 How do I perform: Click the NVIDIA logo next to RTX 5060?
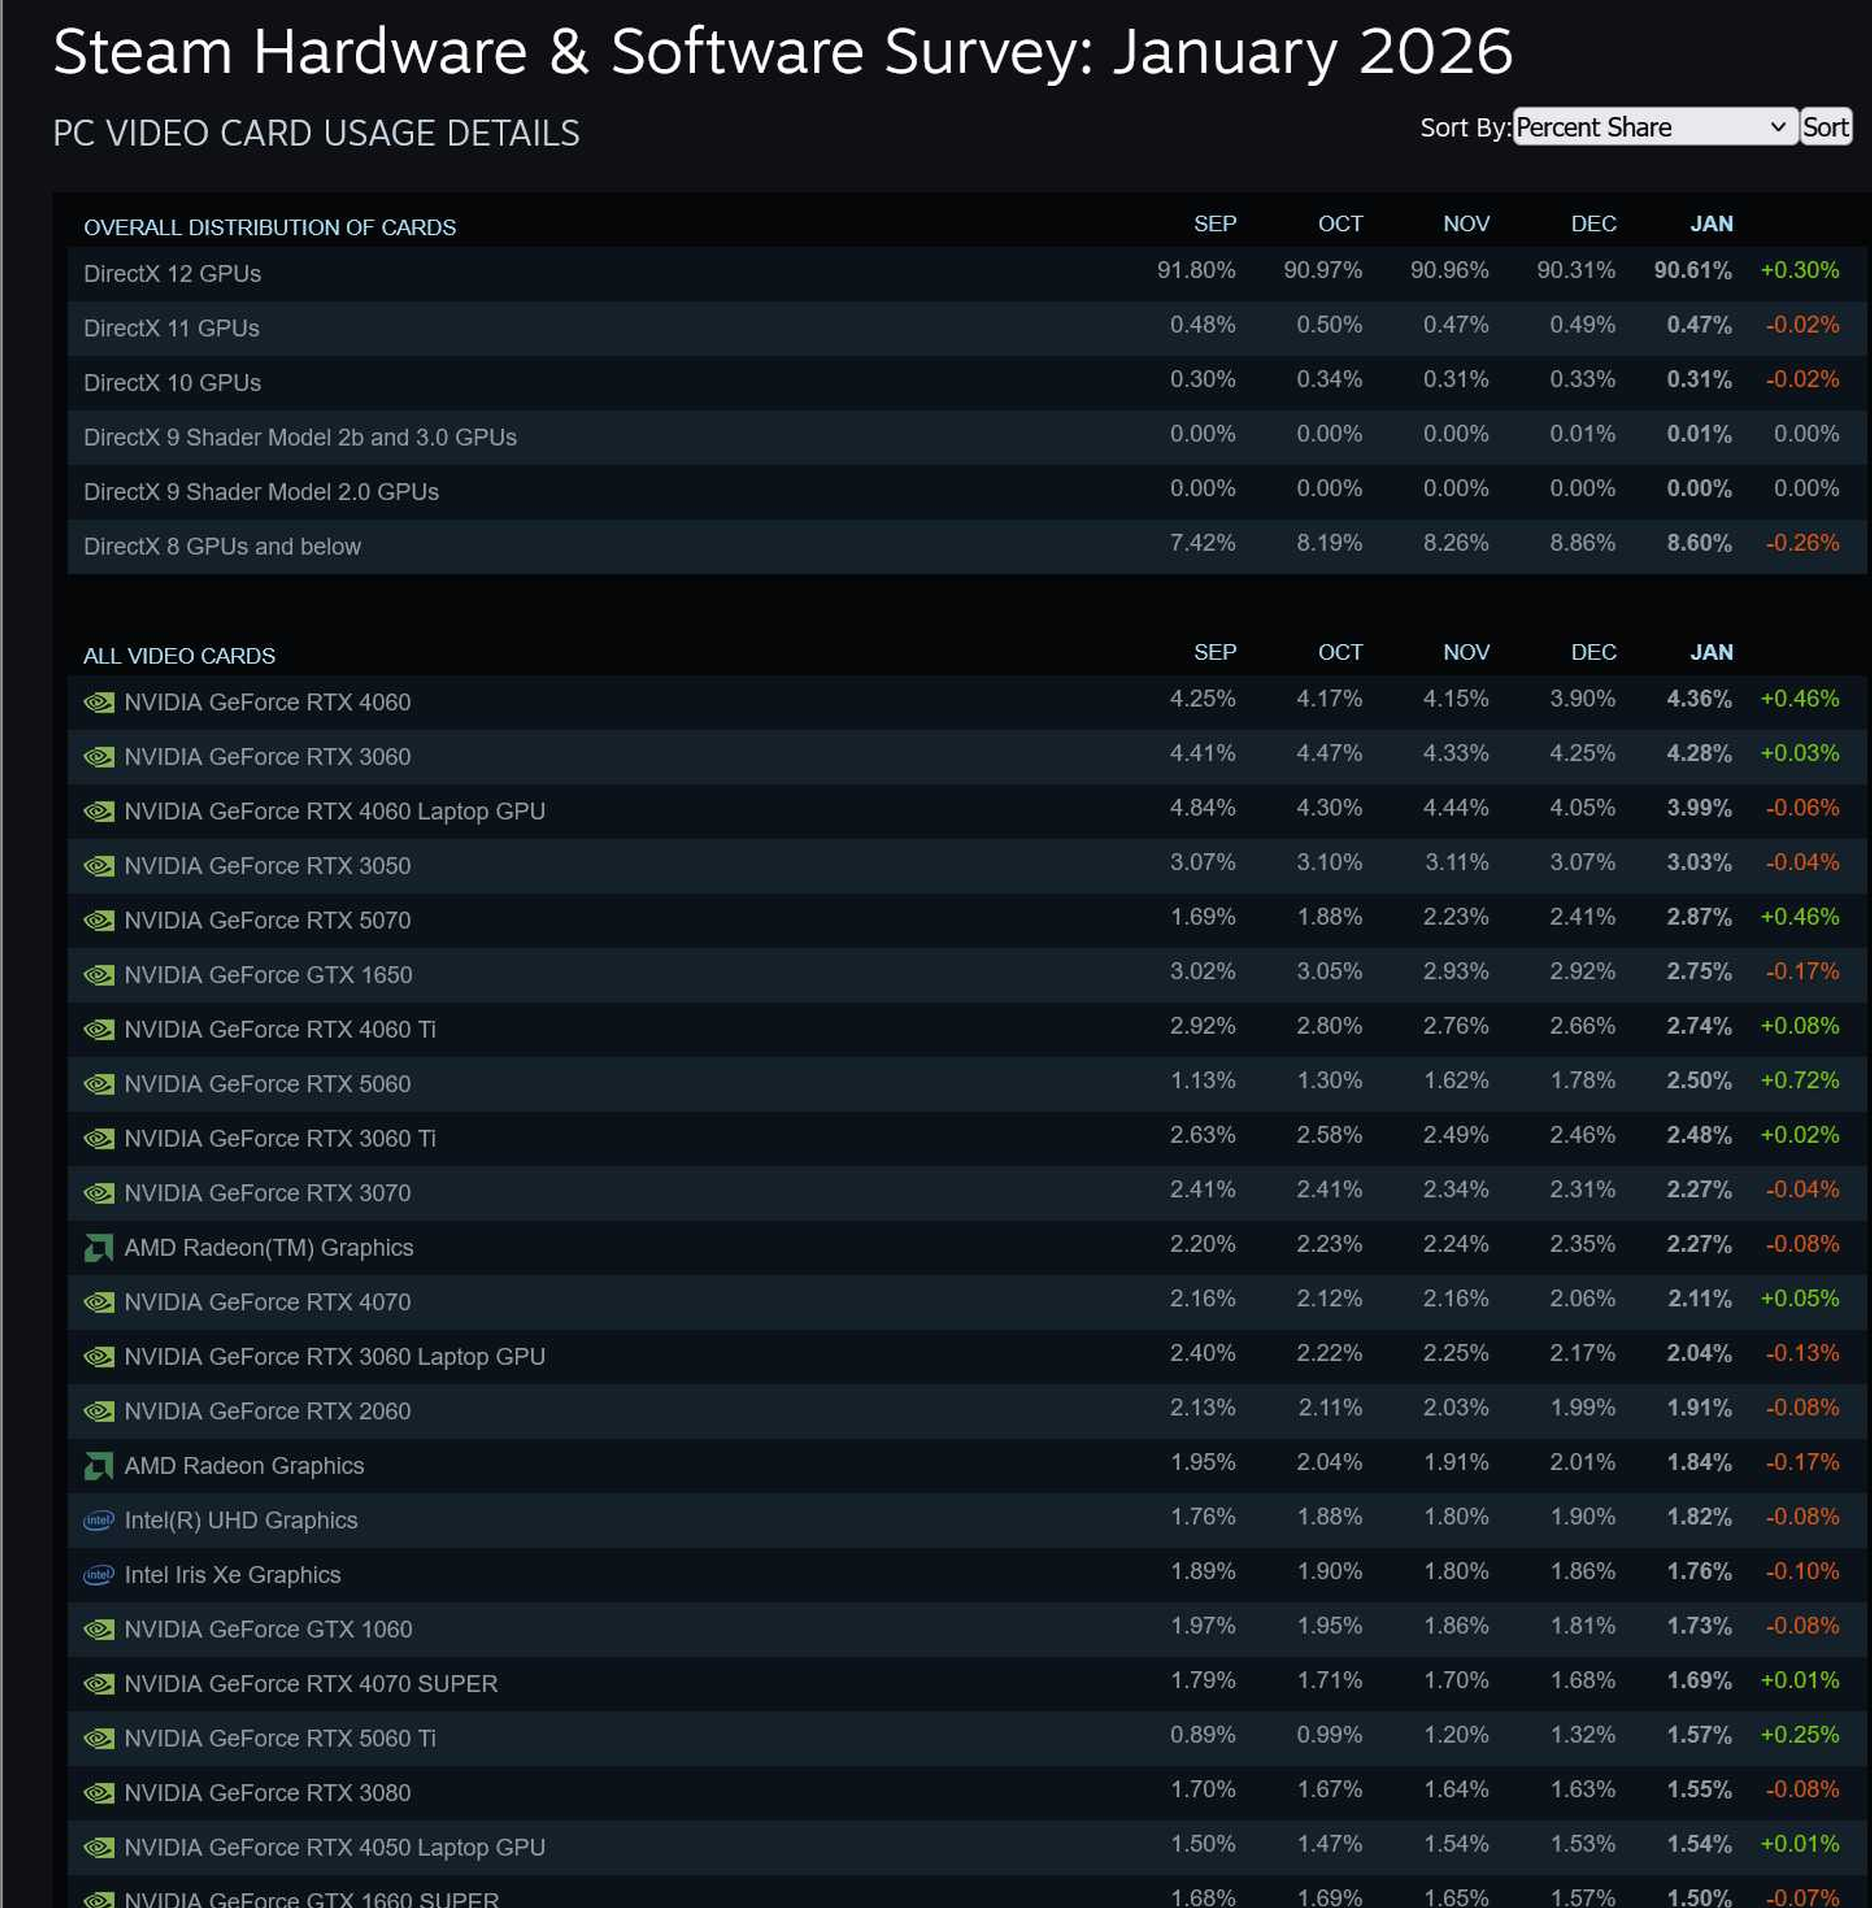click(99, 1084)
